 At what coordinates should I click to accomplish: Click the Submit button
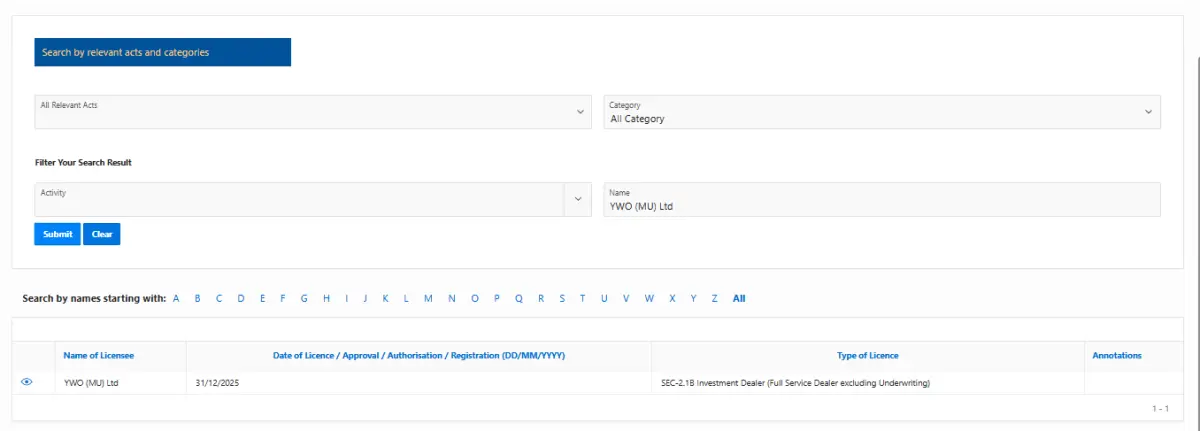[x=57, y=234]
